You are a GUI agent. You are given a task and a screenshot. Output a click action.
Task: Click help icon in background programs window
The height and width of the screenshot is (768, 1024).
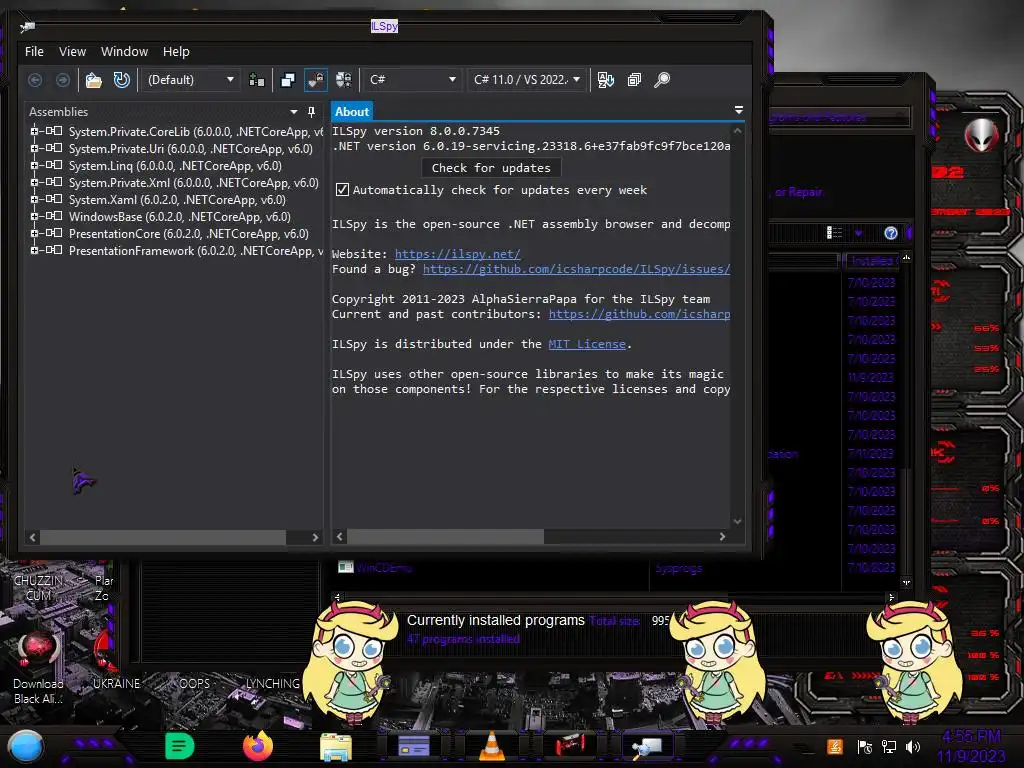click(x=891, y=233)
